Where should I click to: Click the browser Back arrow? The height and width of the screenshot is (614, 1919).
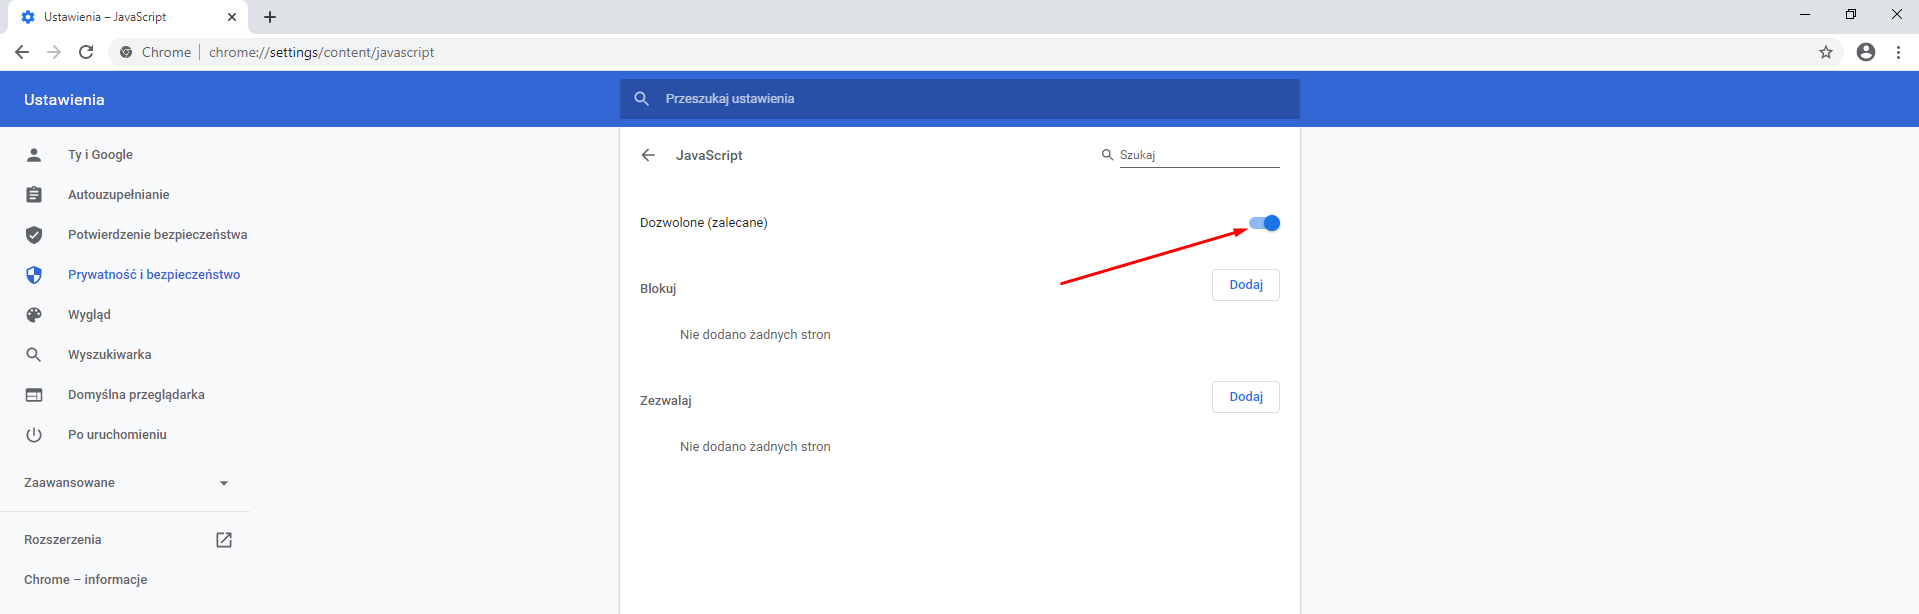pyautogui.click(x=22, y=52)
